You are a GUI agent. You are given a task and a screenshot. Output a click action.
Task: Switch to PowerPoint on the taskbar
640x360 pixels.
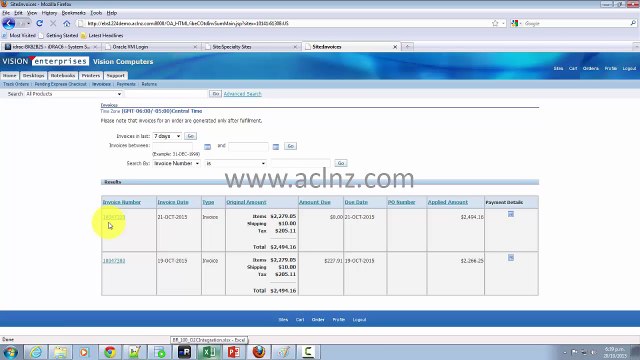[234, 352]
